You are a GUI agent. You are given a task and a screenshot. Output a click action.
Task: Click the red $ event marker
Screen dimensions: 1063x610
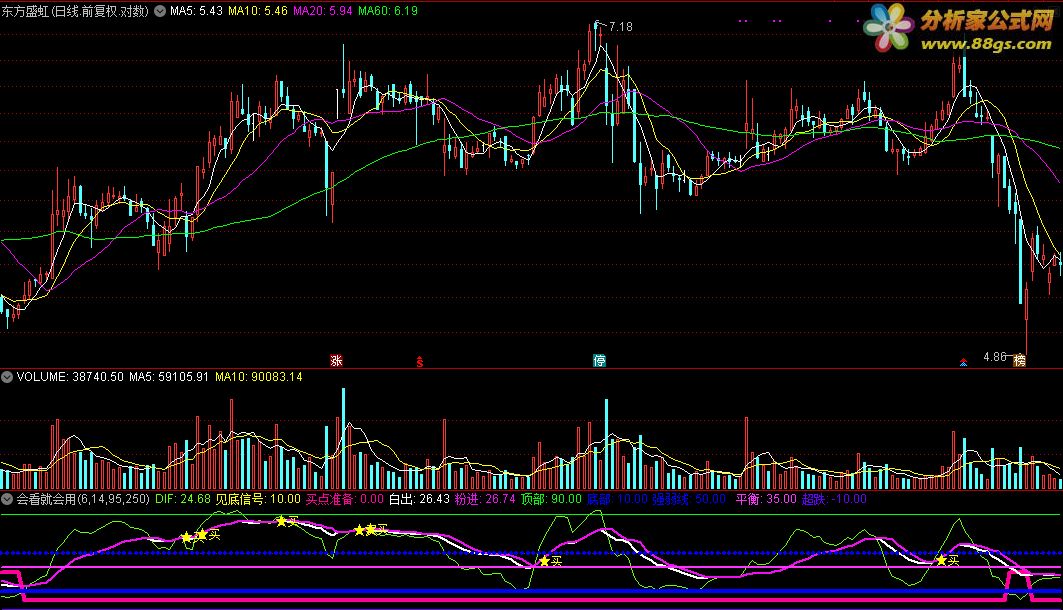point(420,362)
